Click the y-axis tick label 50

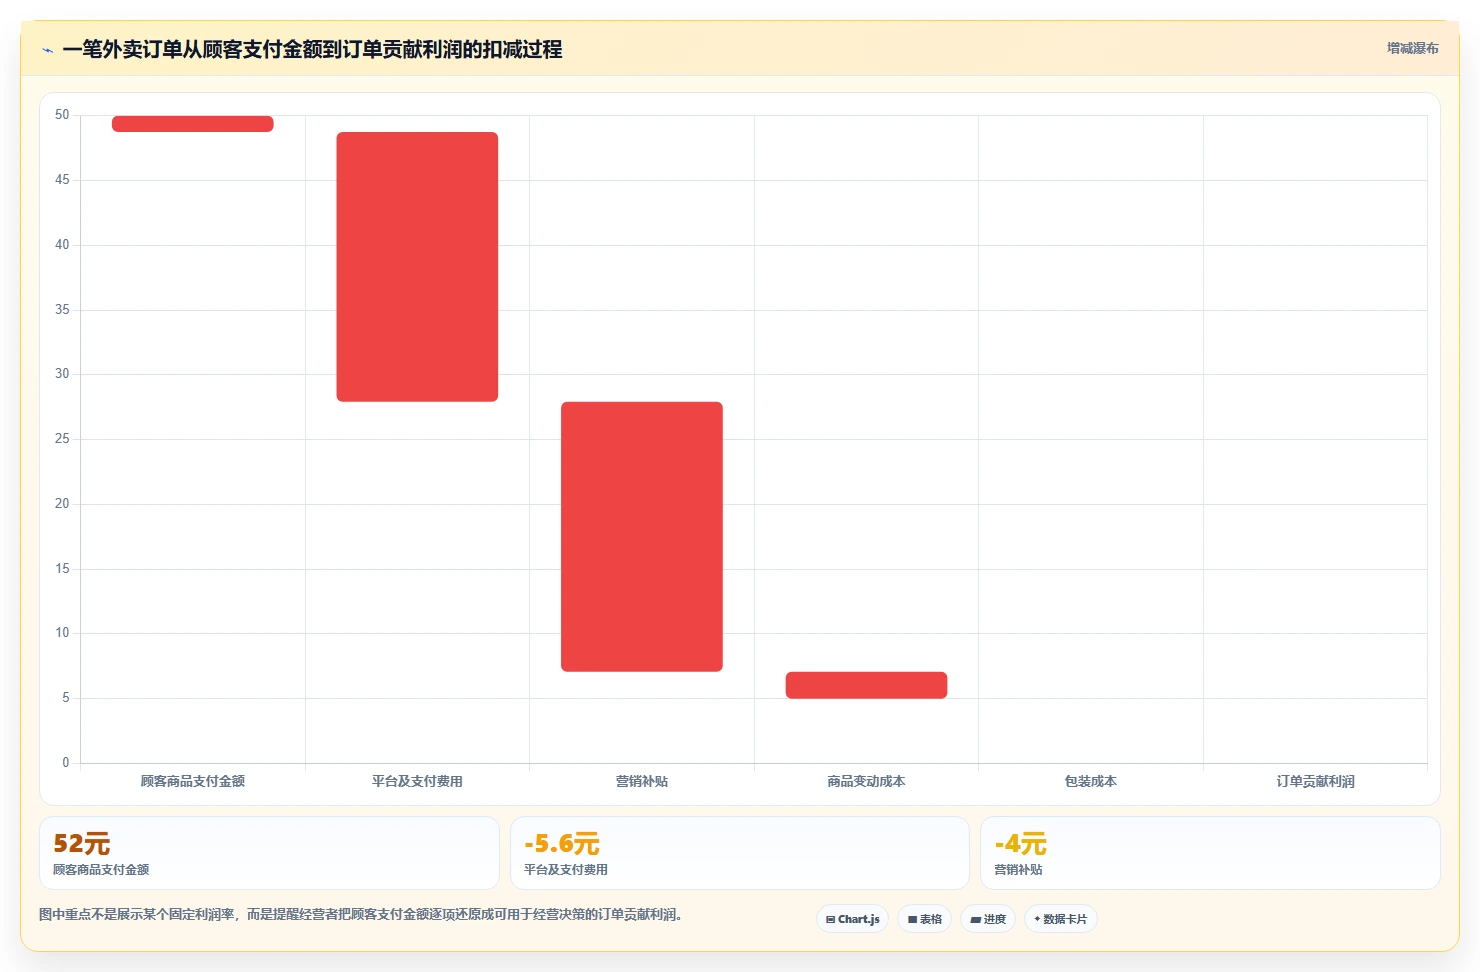point(62,115)
